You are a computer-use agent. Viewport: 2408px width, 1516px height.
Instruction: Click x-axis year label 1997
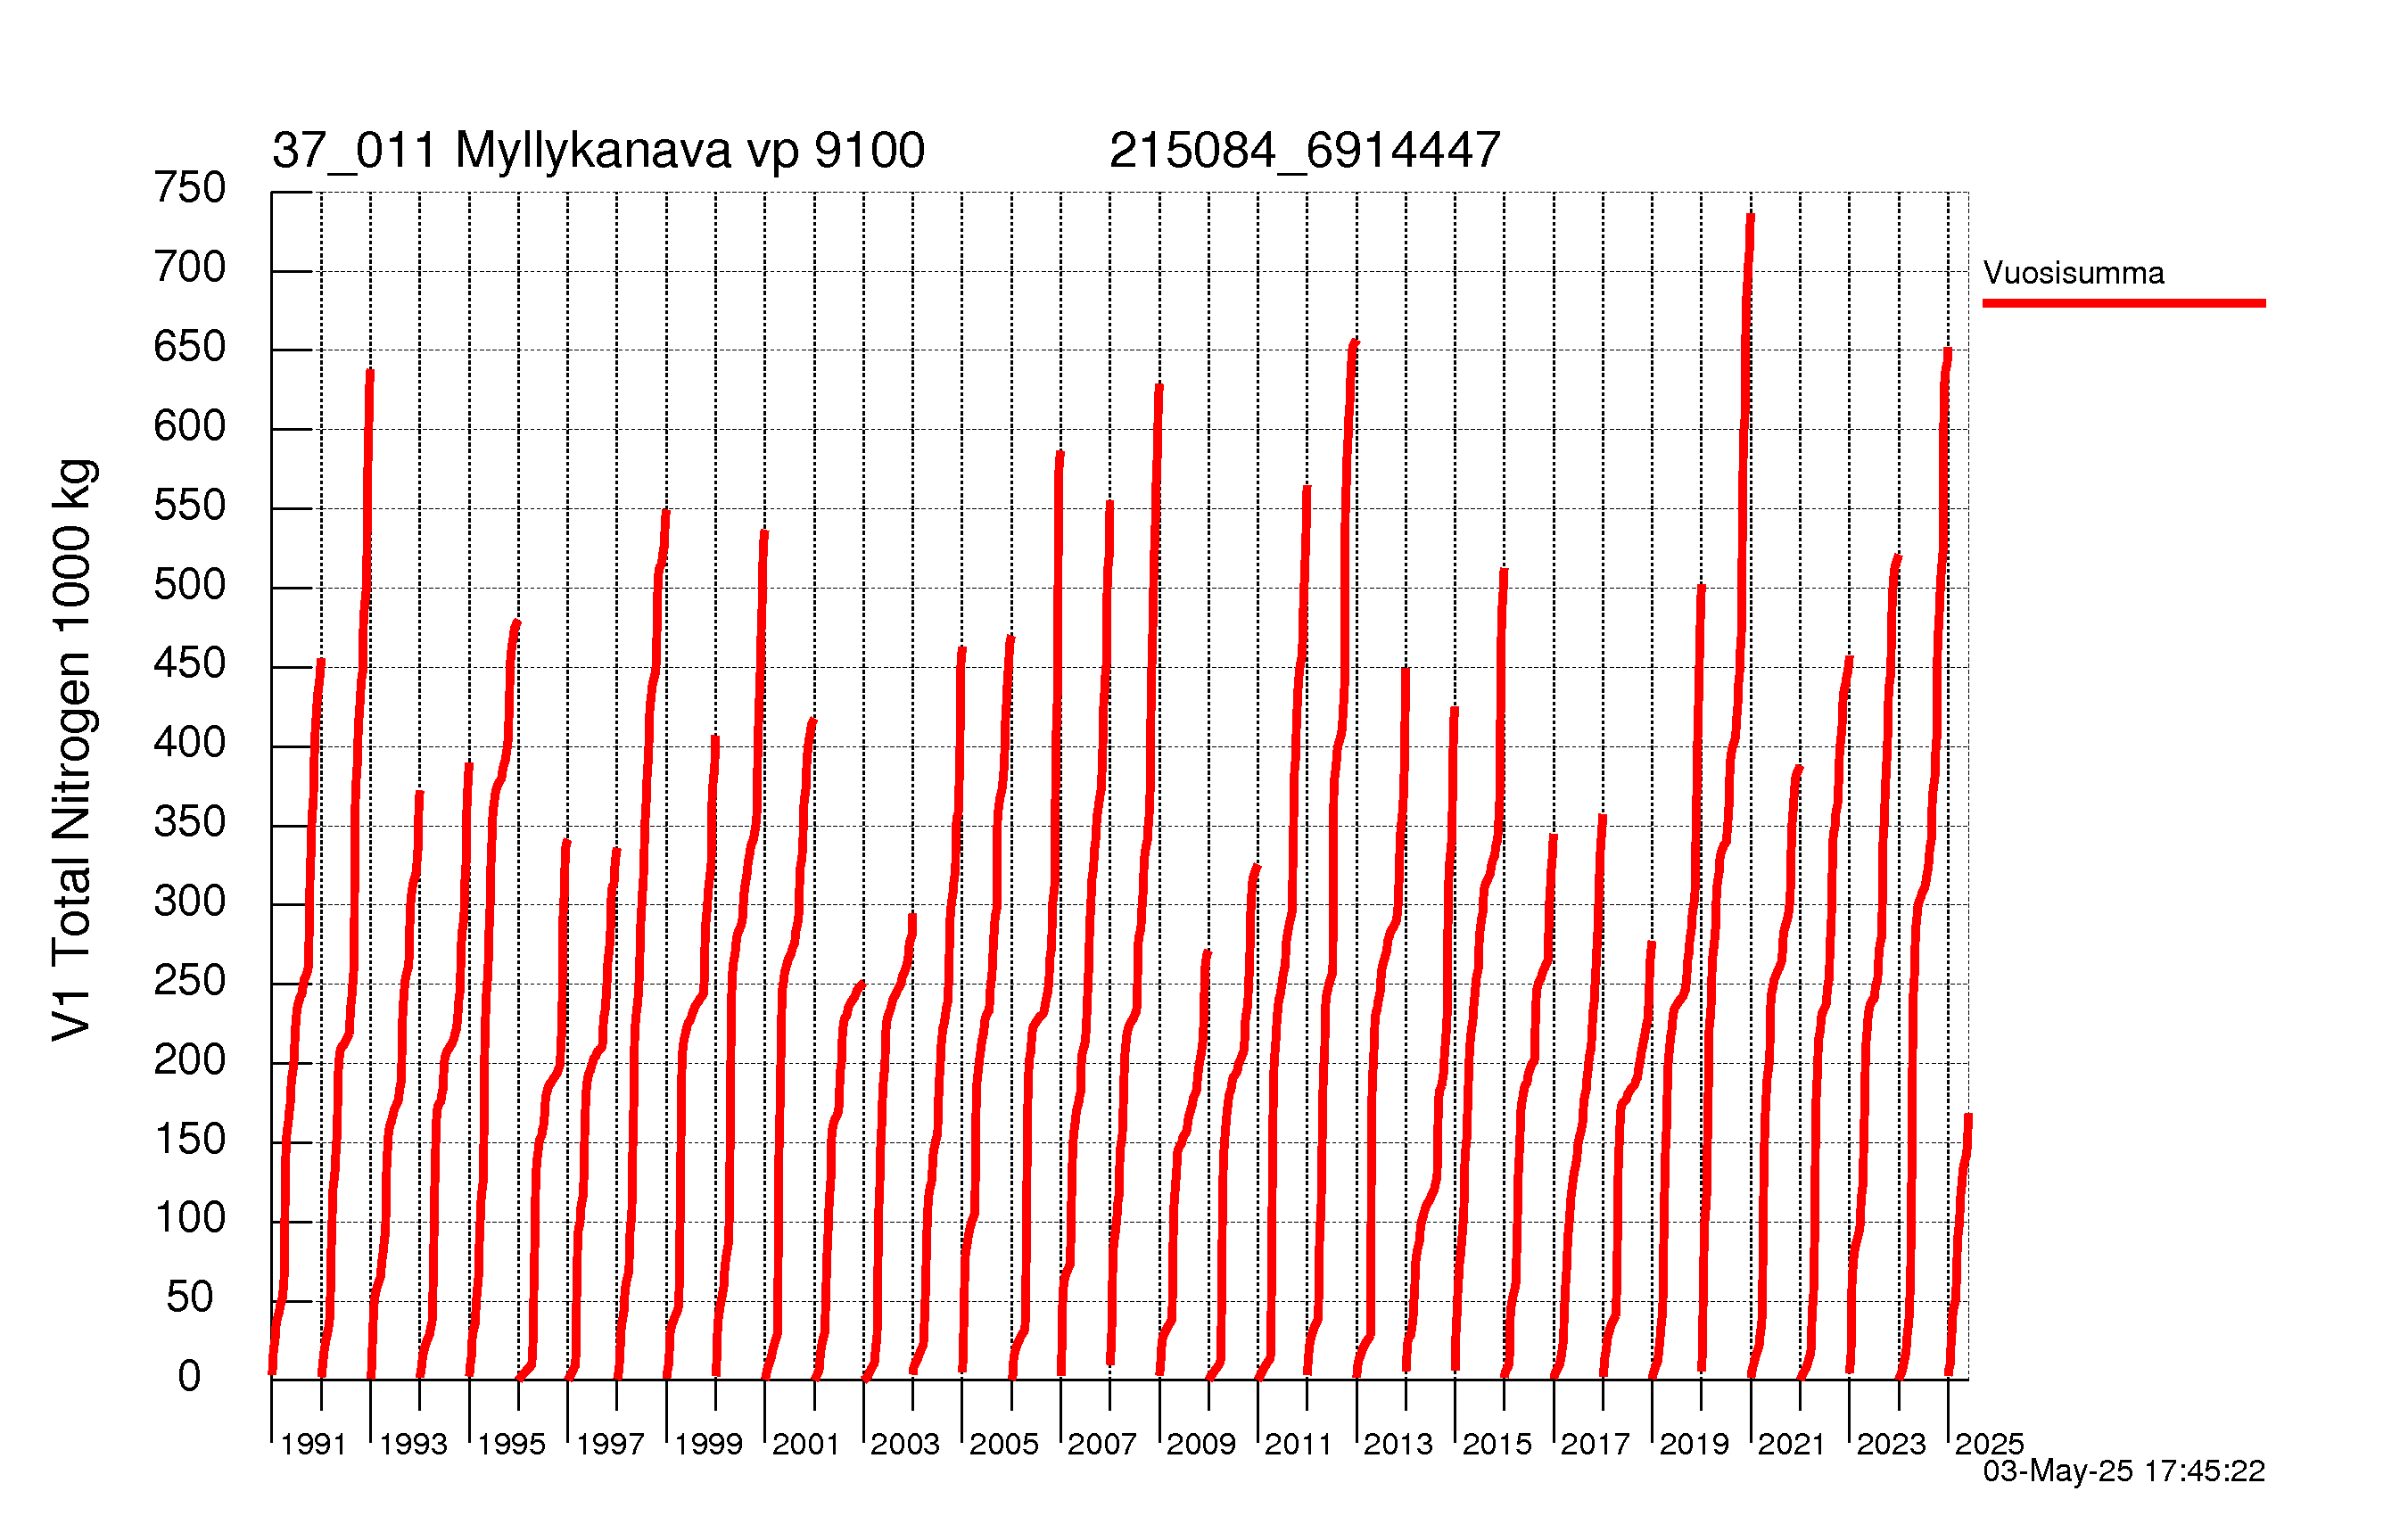[610, 1445]
